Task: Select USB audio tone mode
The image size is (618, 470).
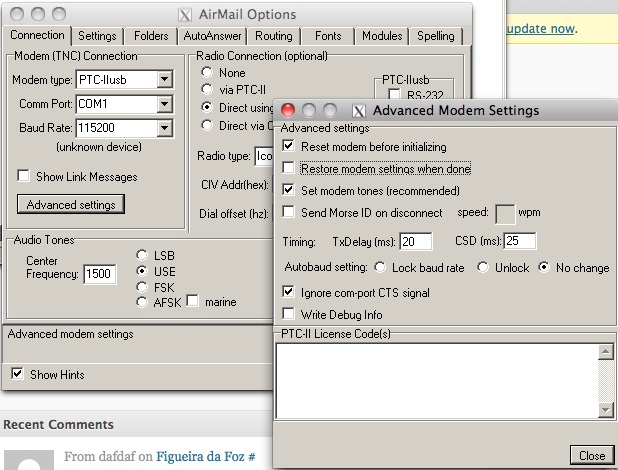Action: click(142, 271)
